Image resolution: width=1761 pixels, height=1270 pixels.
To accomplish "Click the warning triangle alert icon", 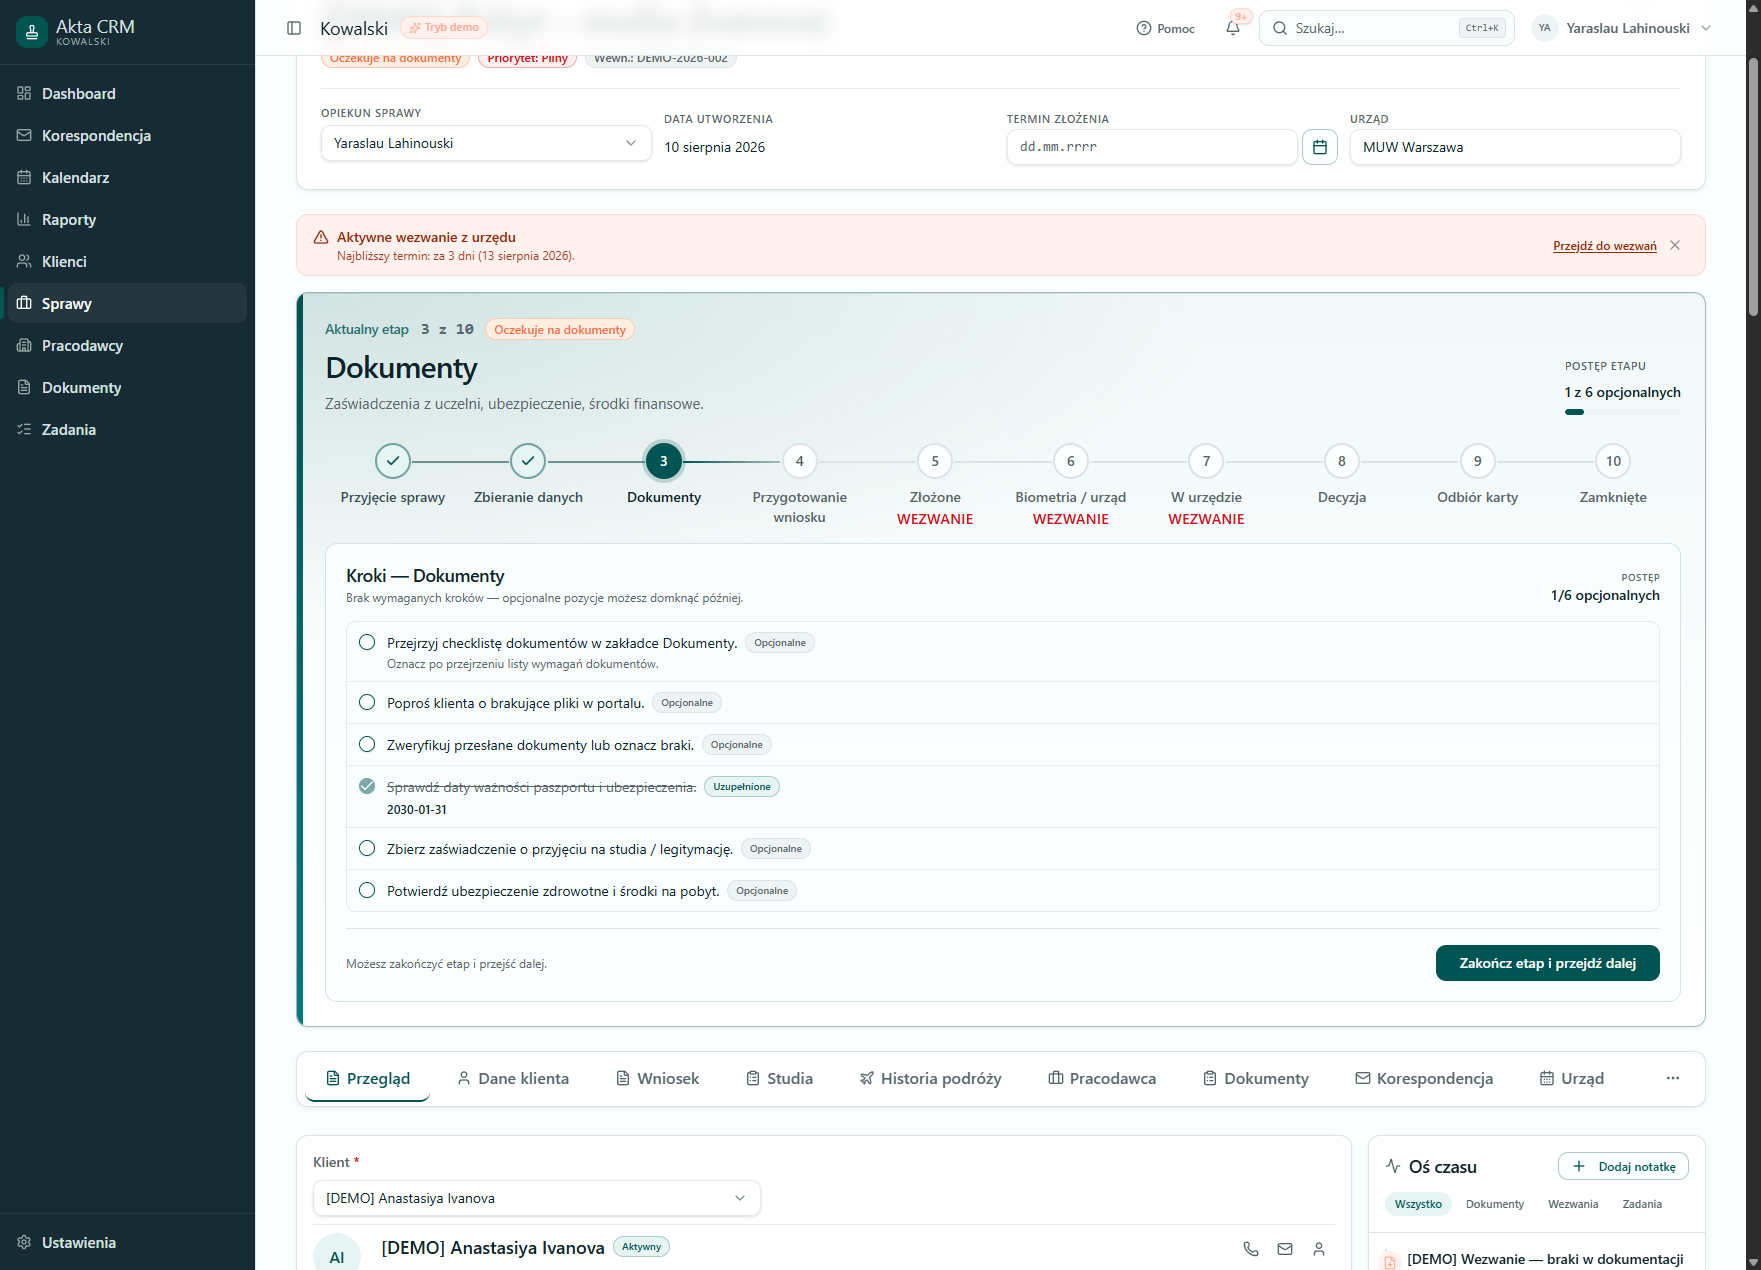I will click(x=321, y=237).
